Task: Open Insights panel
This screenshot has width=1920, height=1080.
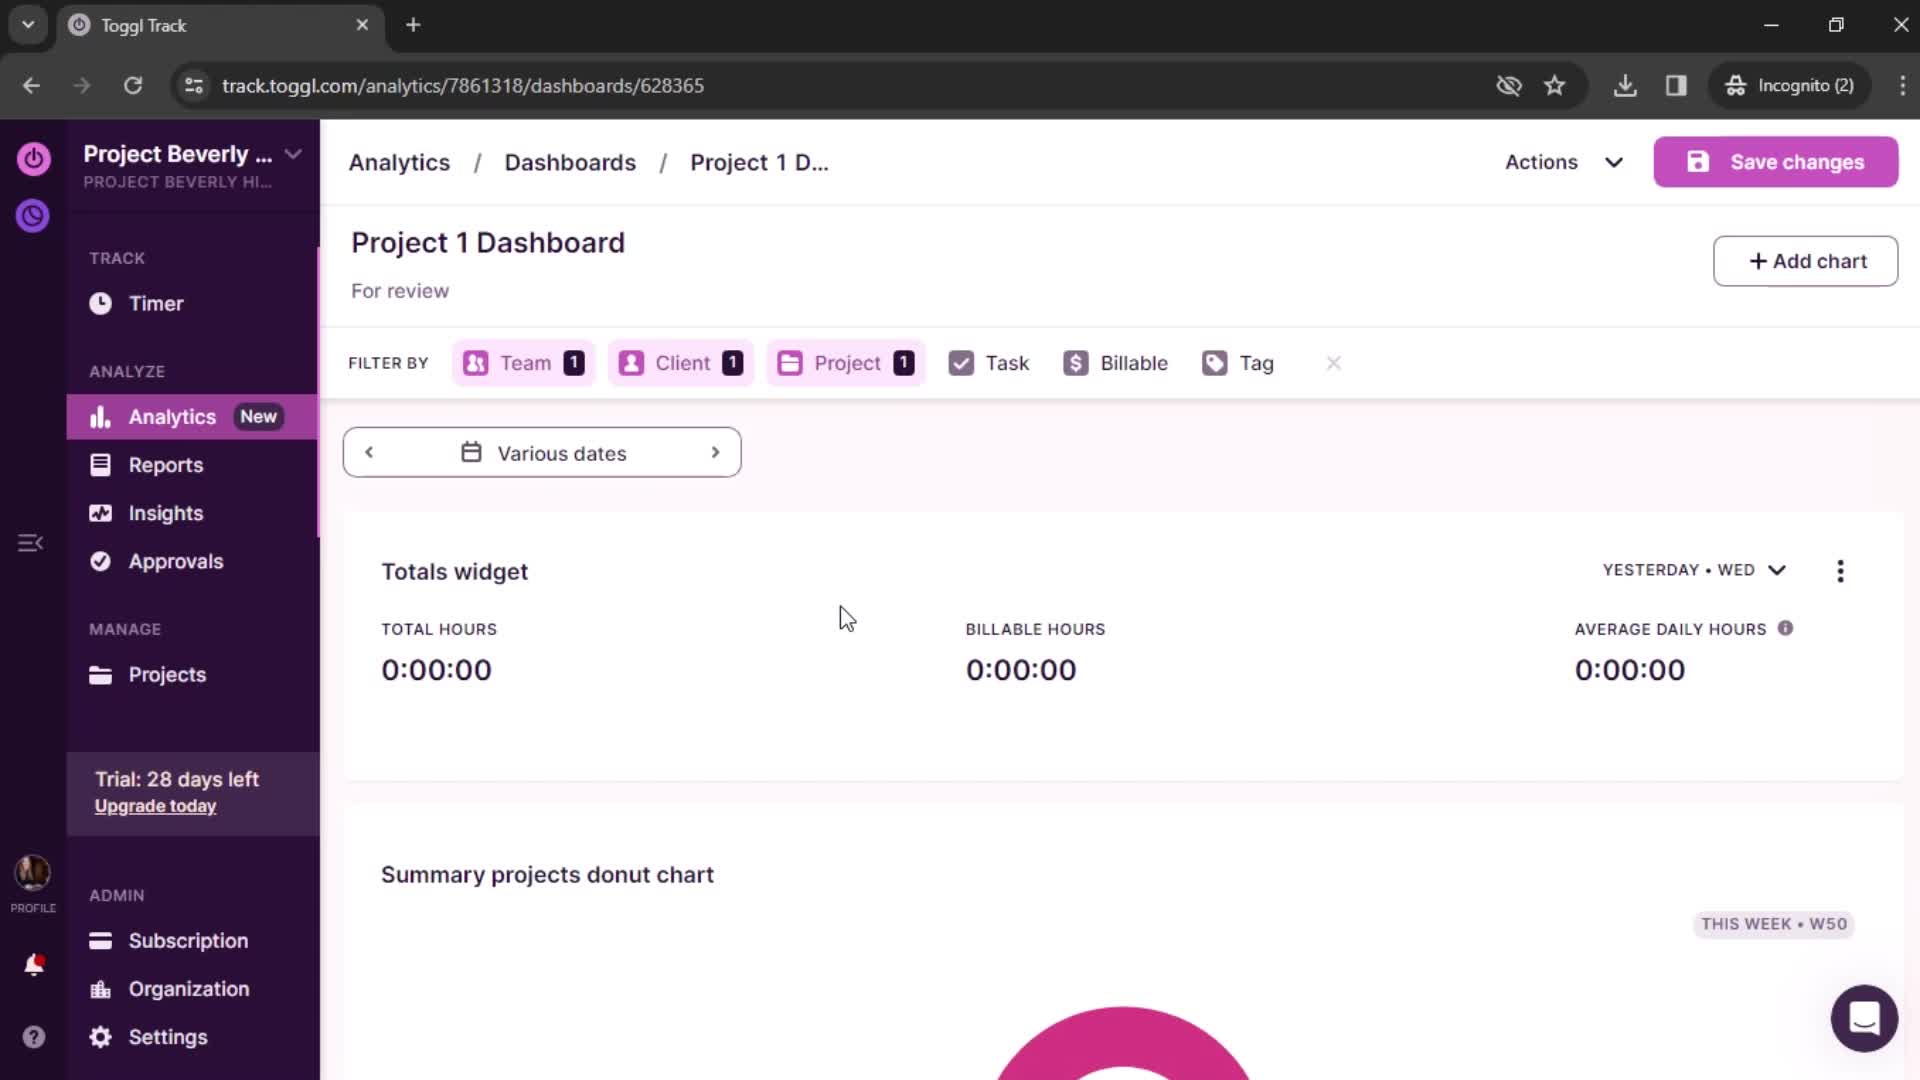Action: (x=165, y=513)
